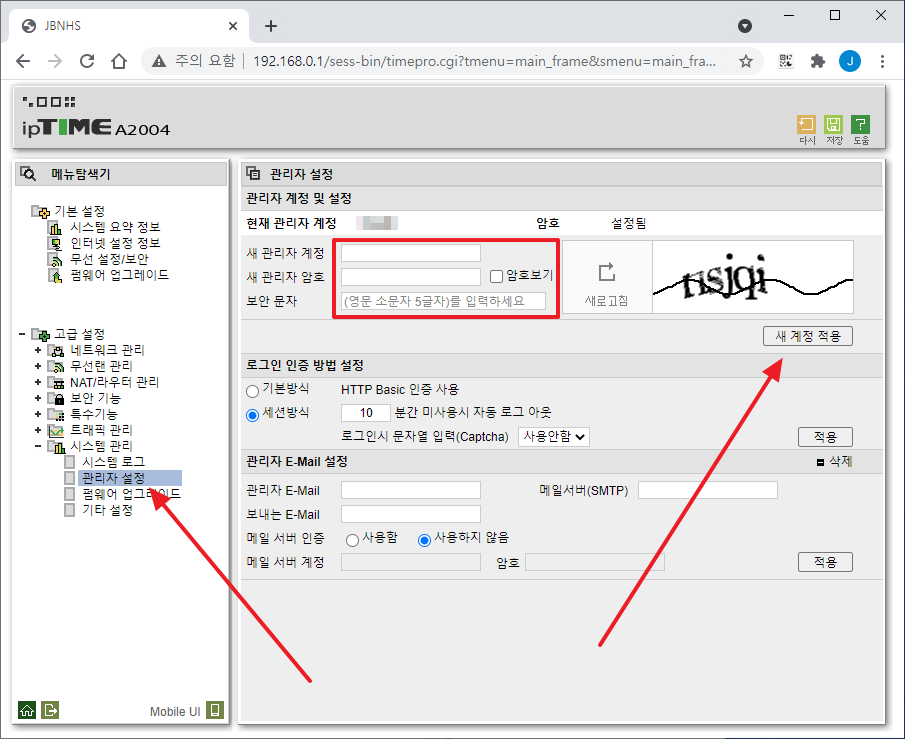Image resolution: width=905 pixels, height=739 pixels.
Task: Expand 네트워크 관리 tree node
Action: click(38, 350)
